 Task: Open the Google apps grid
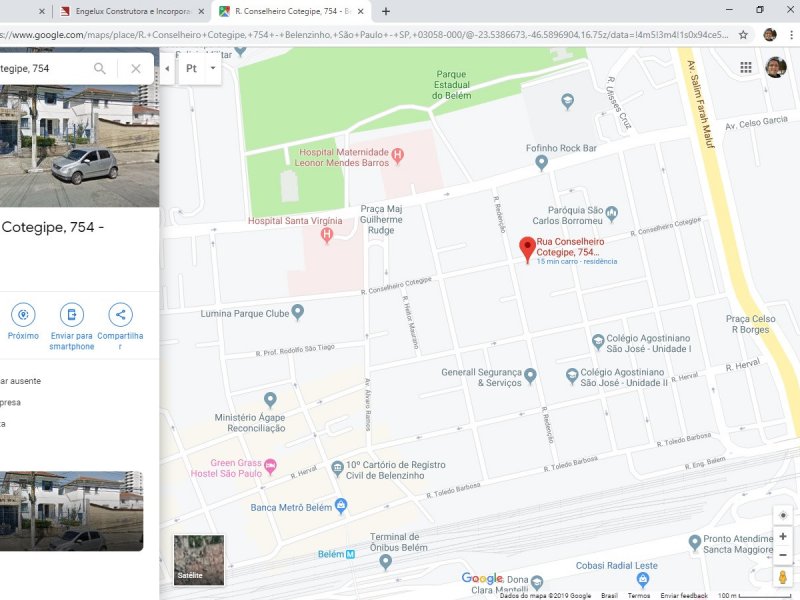(746, 67)
